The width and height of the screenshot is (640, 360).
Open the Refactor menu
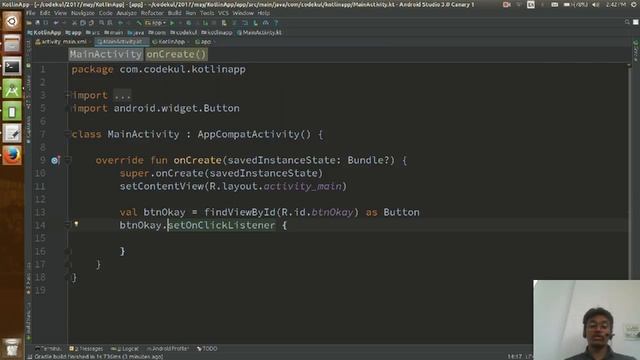pos(152,13)
